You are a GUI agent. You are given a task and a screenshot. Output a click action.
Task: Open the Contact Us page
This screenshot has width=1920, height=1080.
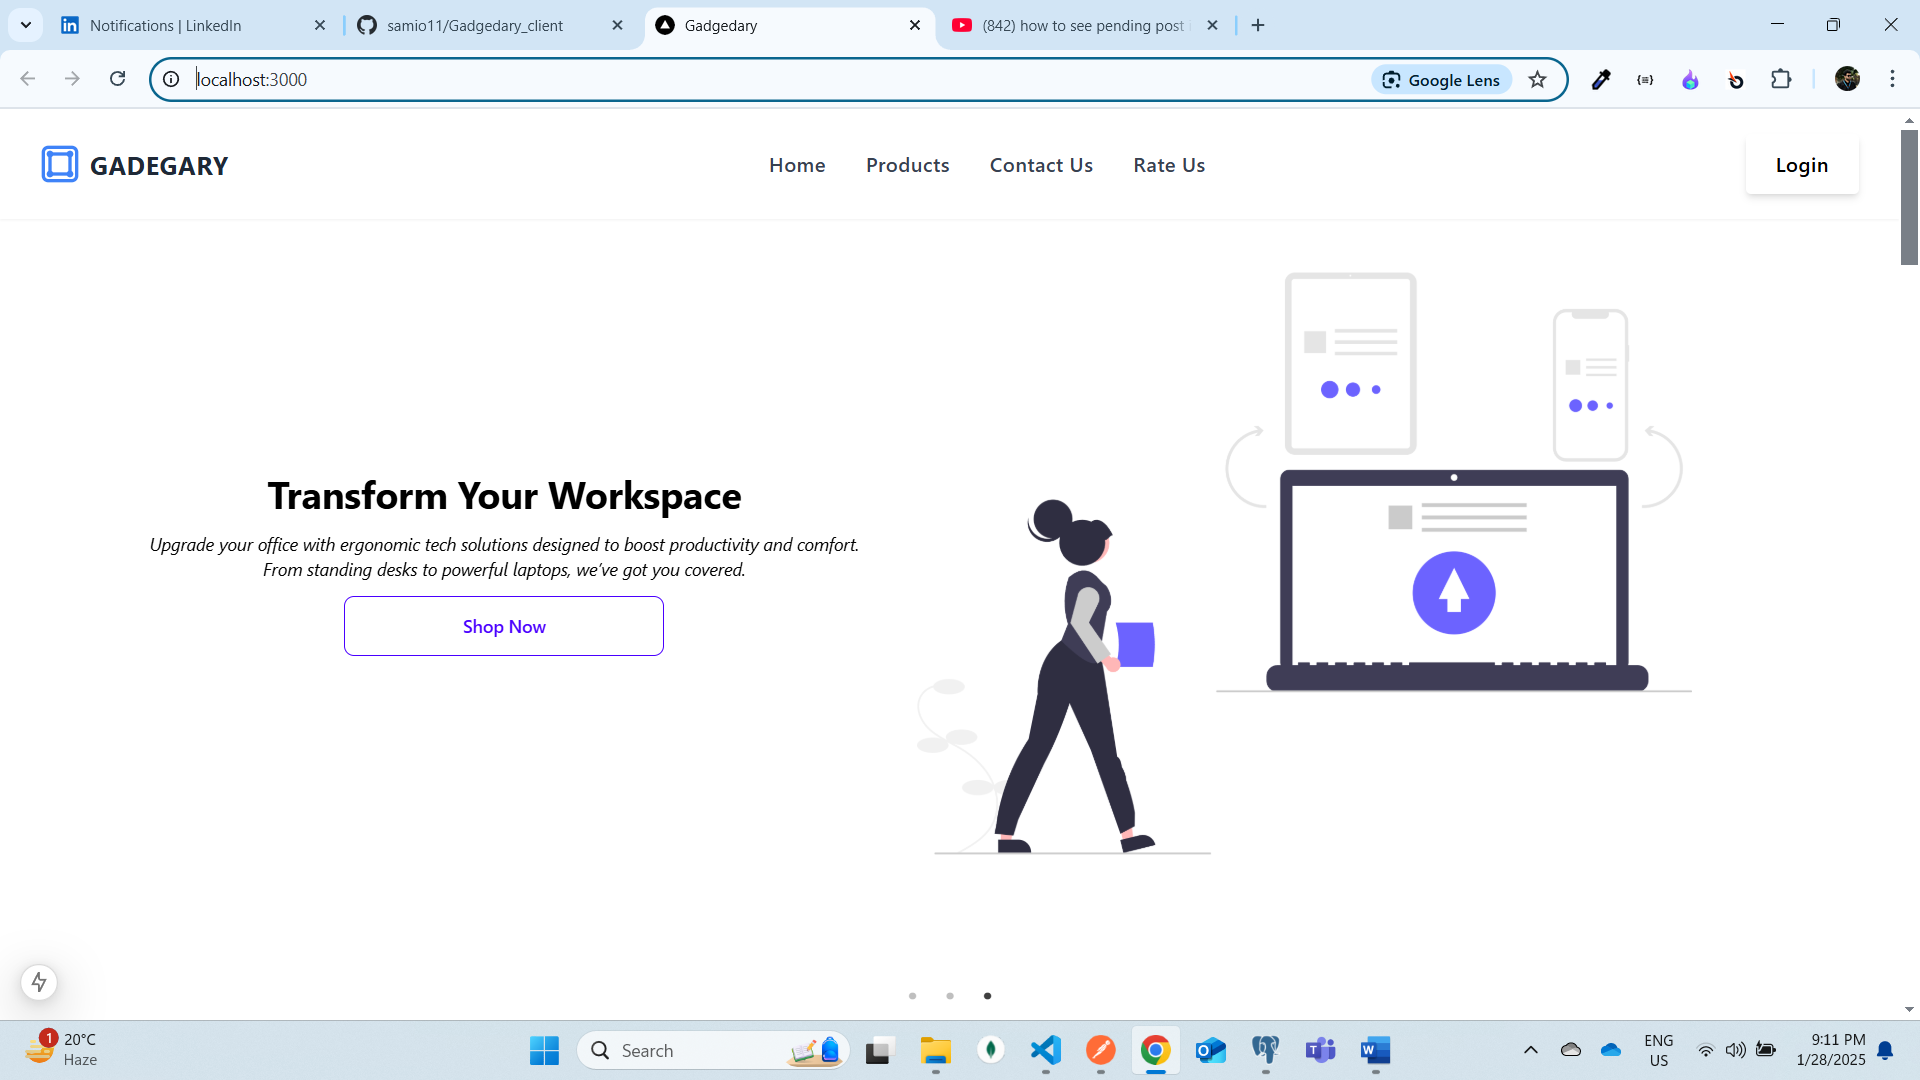tap(1041, 166)
